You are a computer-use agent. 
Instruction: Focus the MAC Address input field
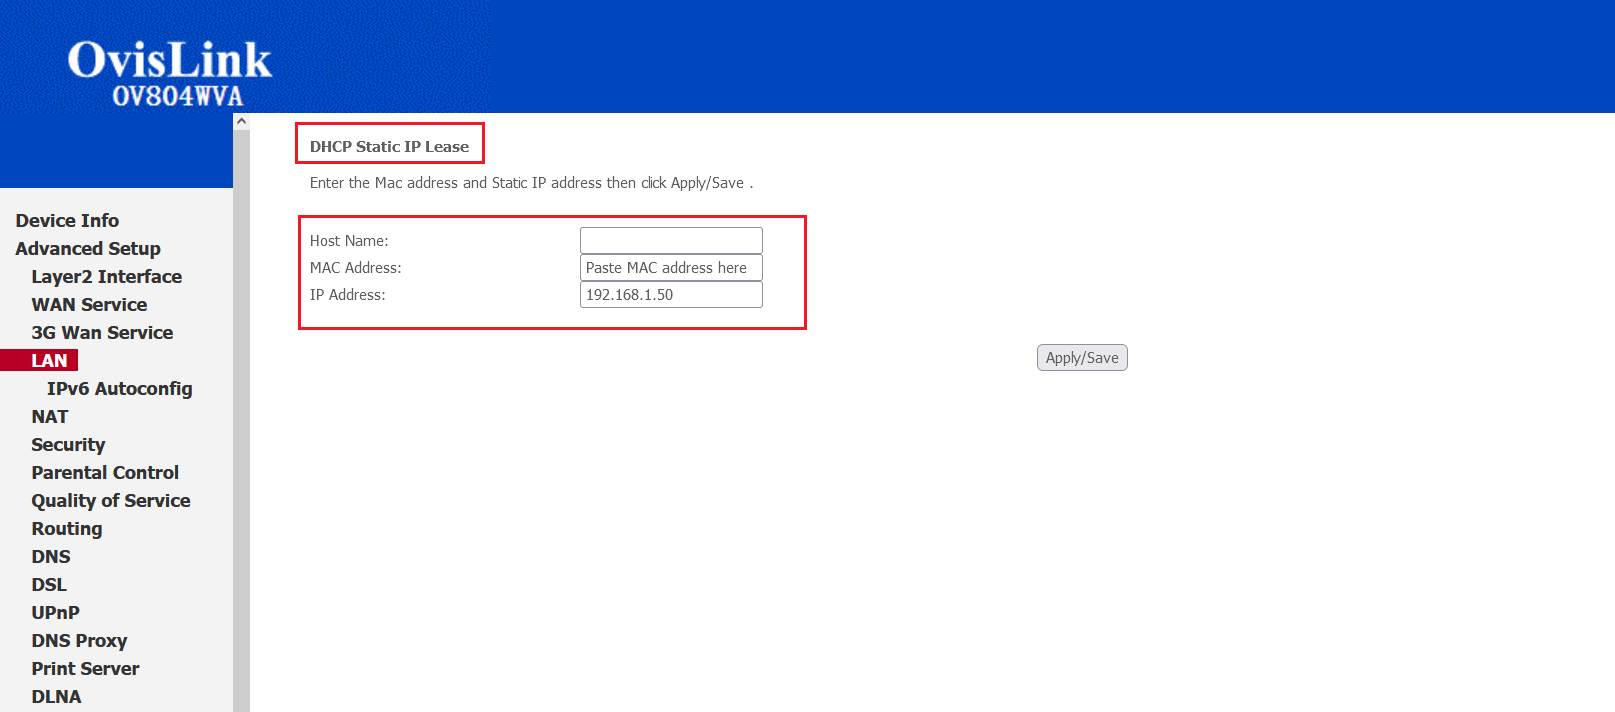click(x=671, y=268)
